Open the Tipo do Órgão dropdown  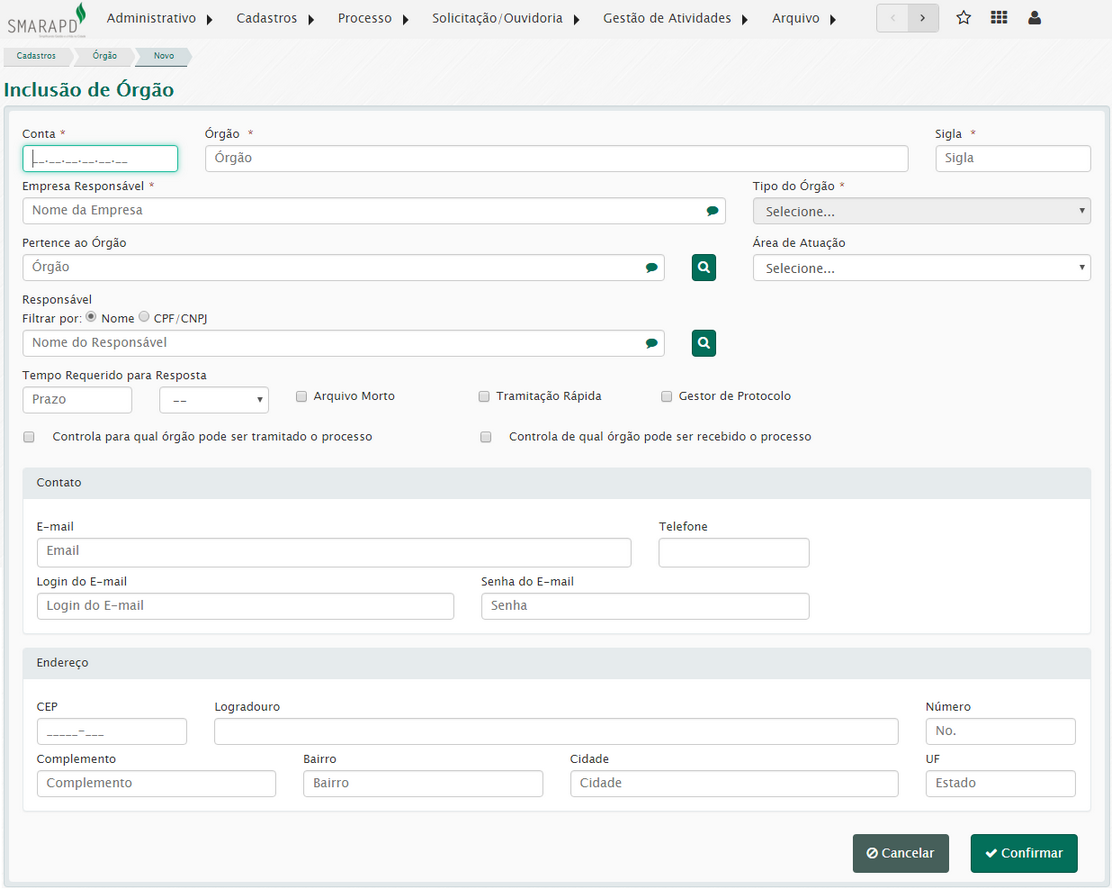921,211
